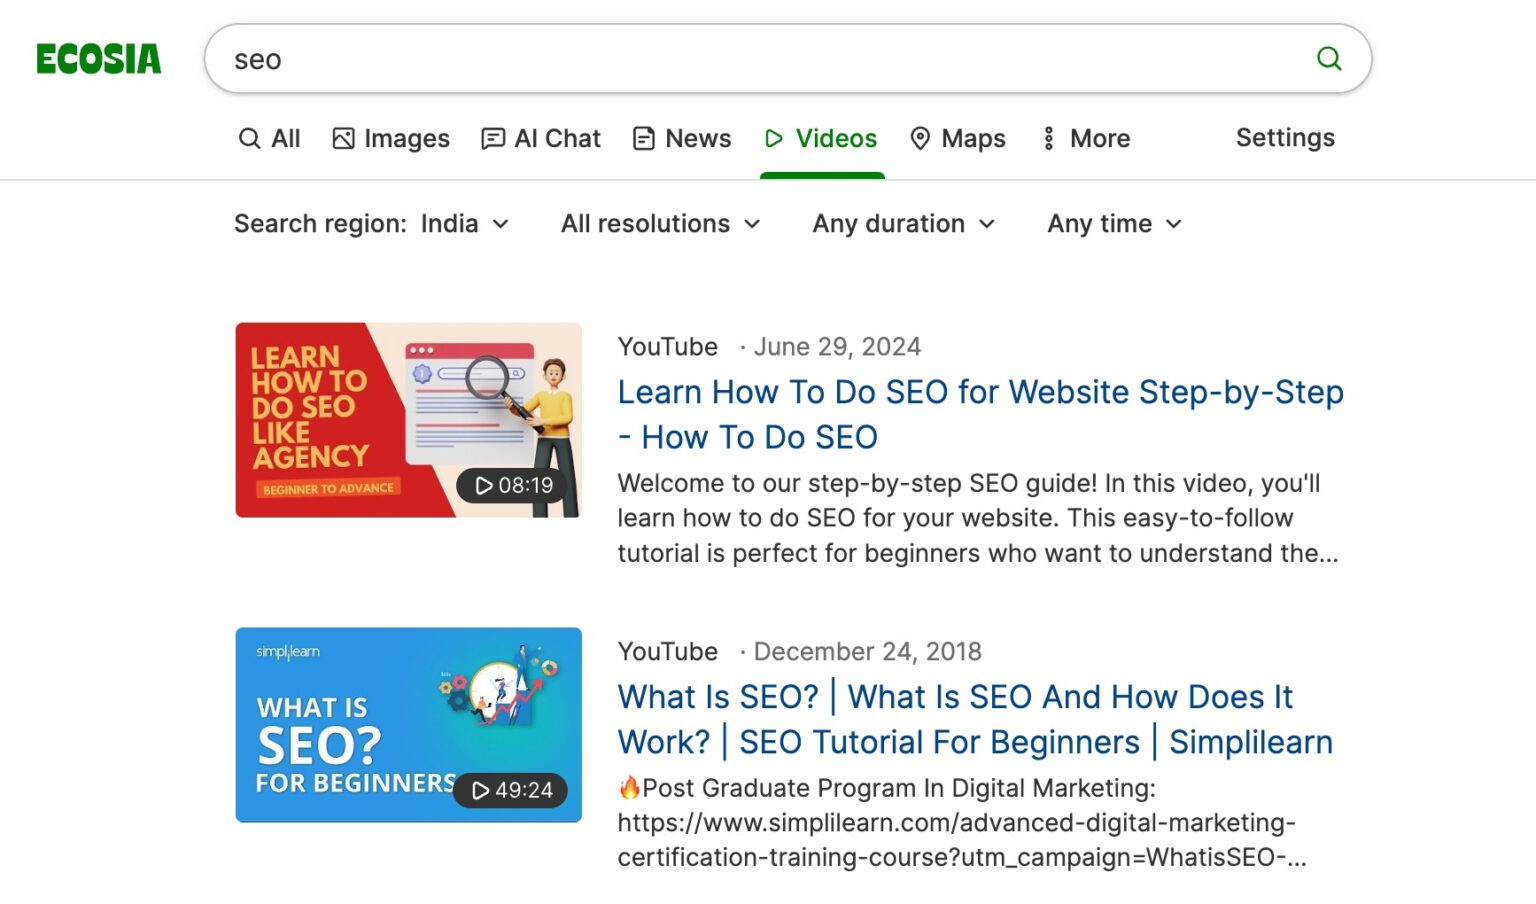
Task: Click in the search field containing seo
Action: 760,59
